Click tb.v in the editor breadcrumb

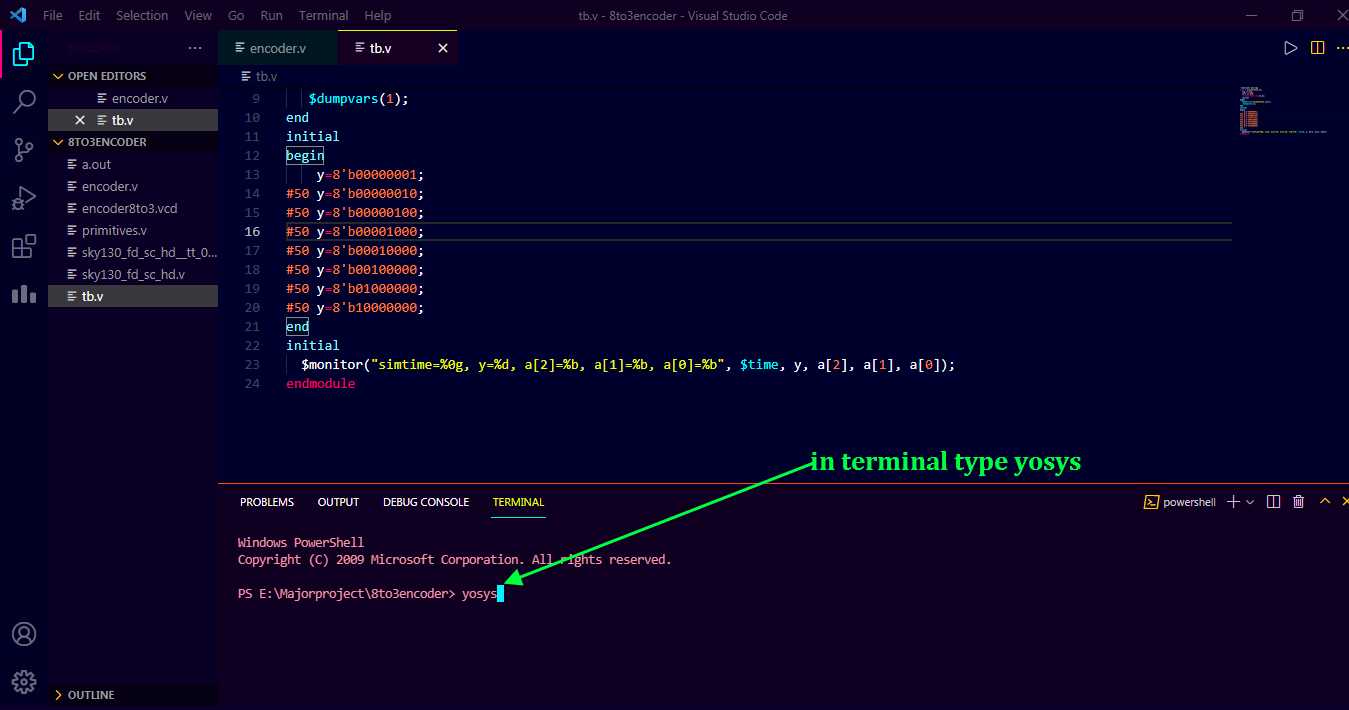pyautogui.click(x=266, y=76)
